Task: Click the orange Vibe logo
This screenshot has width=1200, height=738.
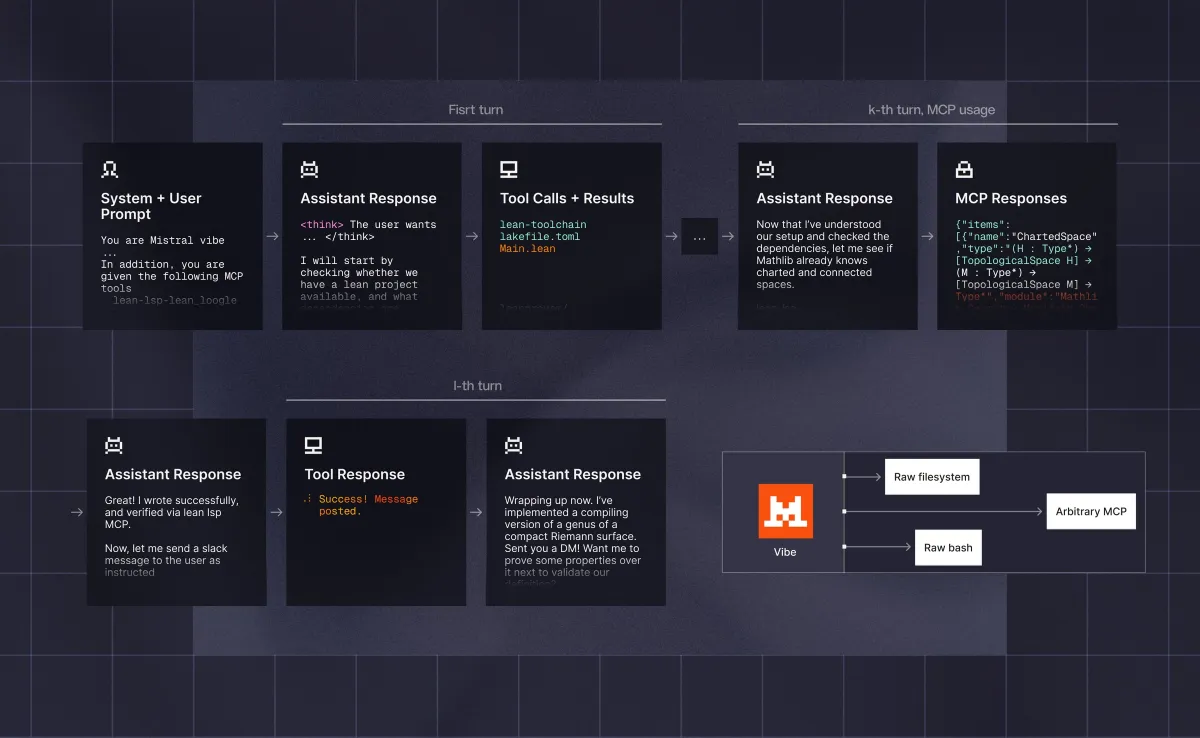Action: click(785, 511)
